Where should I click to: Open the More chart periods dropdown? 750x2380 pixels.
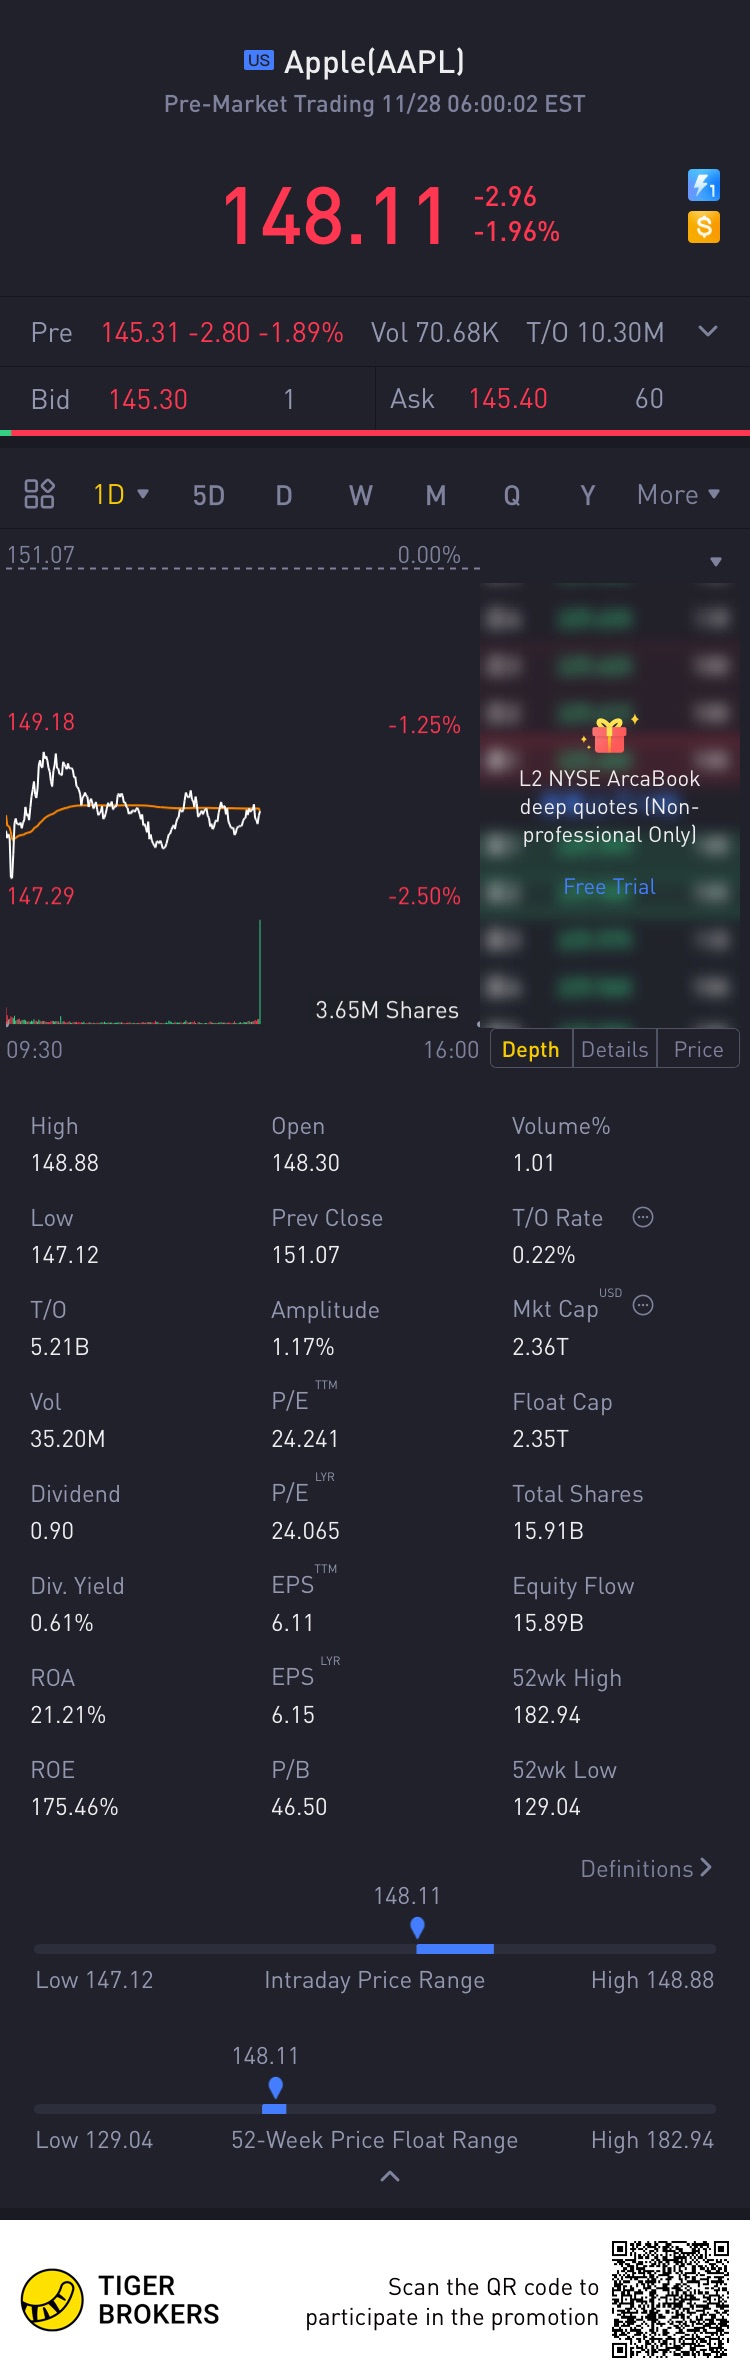(x=678, y=494)
